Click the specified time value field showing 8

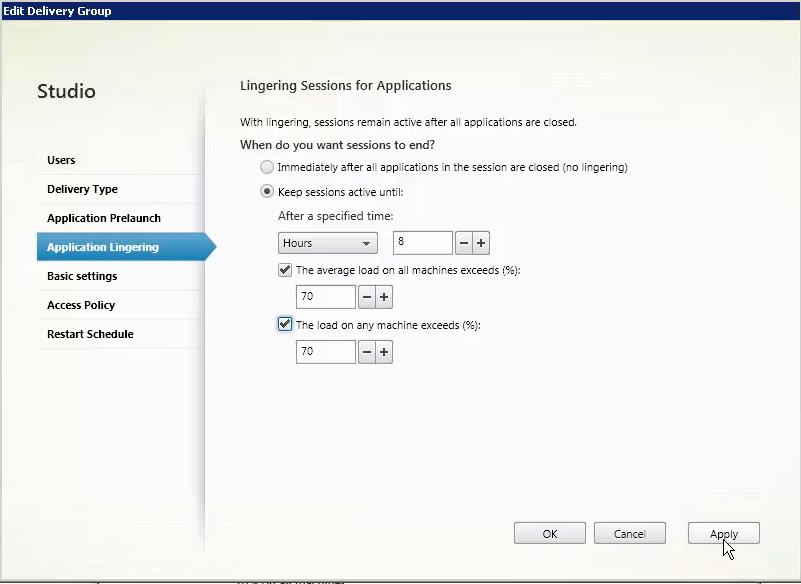[422, 243]
